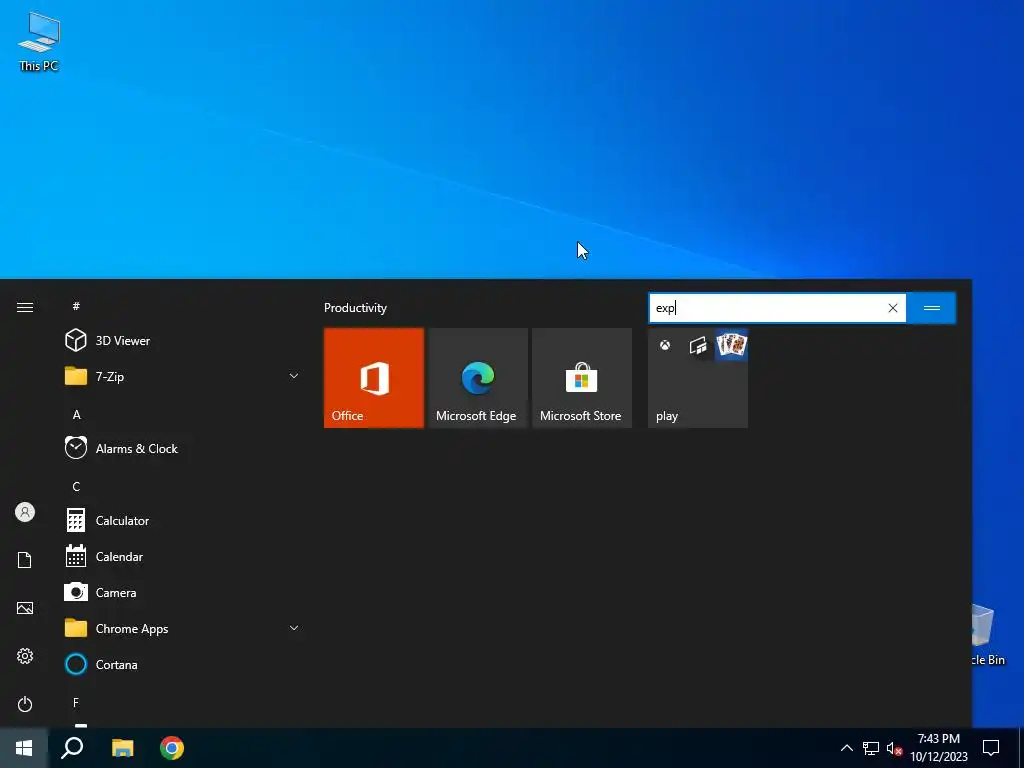Open taskbar Search magnifier
1024x768 pixels.
click(72, 748)
